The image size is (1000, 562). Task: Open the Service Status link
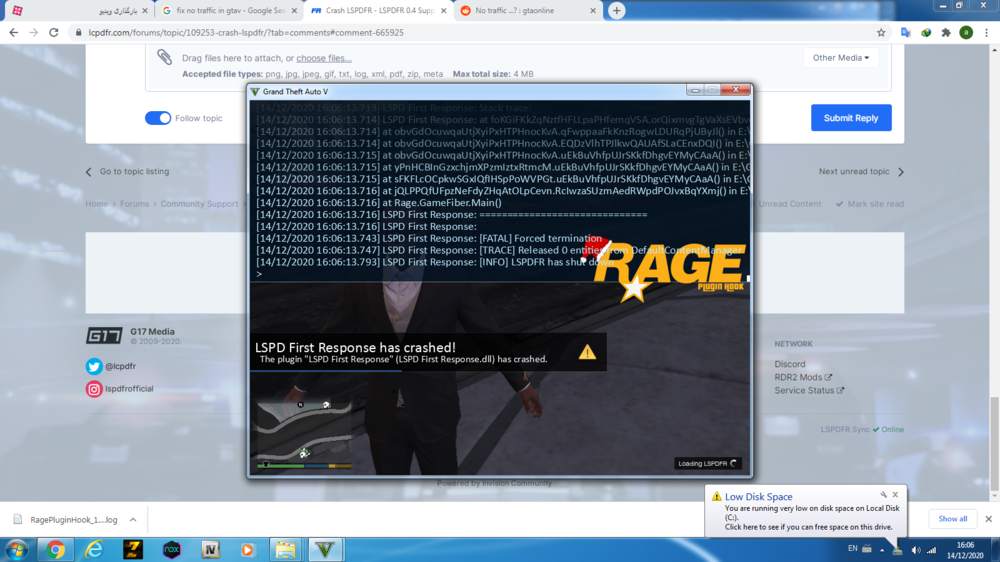[x=809, y=390]
